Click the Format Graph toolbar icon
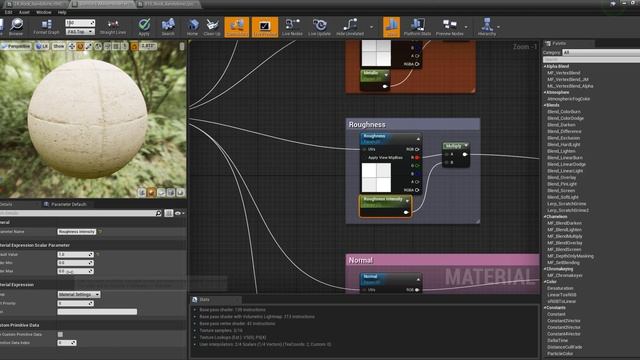The height and width of the screenshot is (360, 640). [46, 27]
